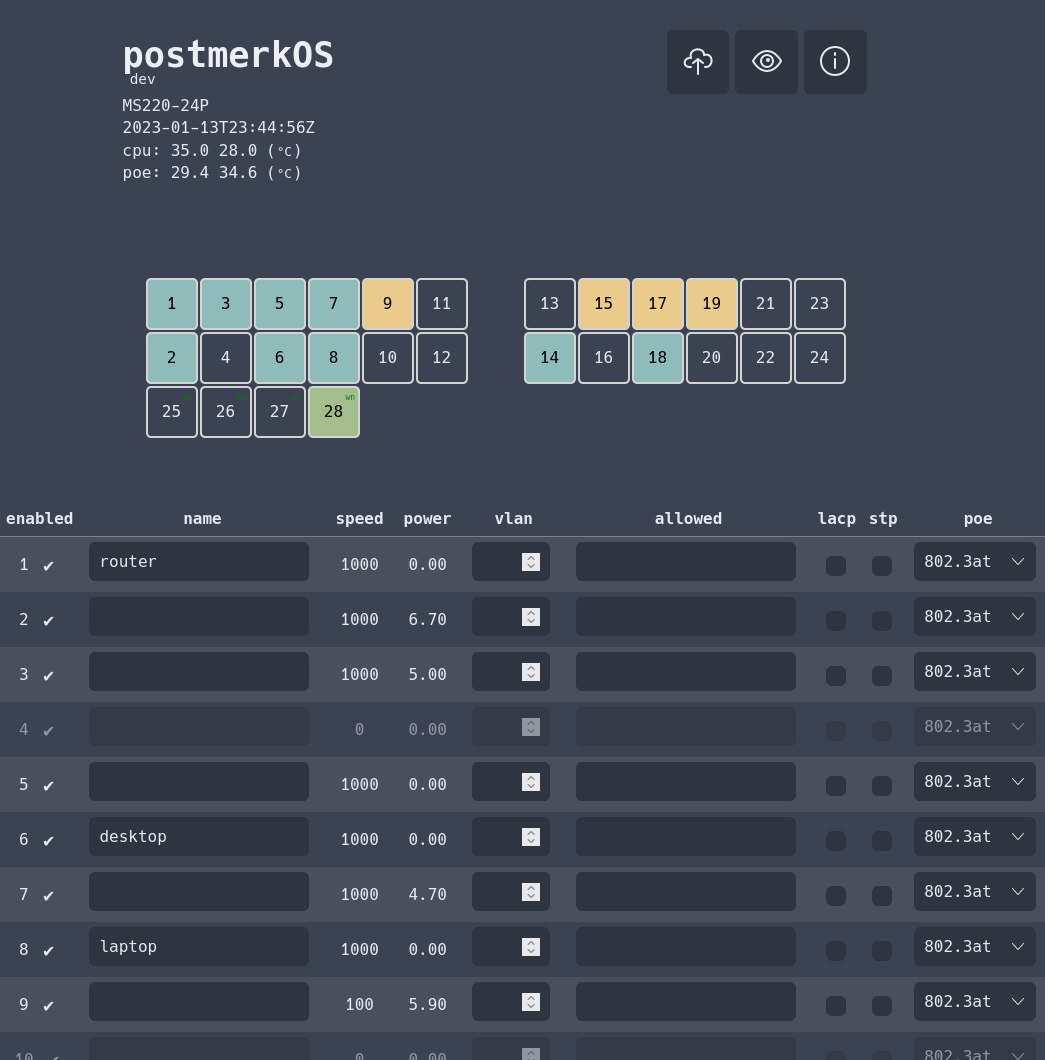Open poe mode dropdown for port 8
Screen dimensions: 1045x1060
tap(975, 946)
